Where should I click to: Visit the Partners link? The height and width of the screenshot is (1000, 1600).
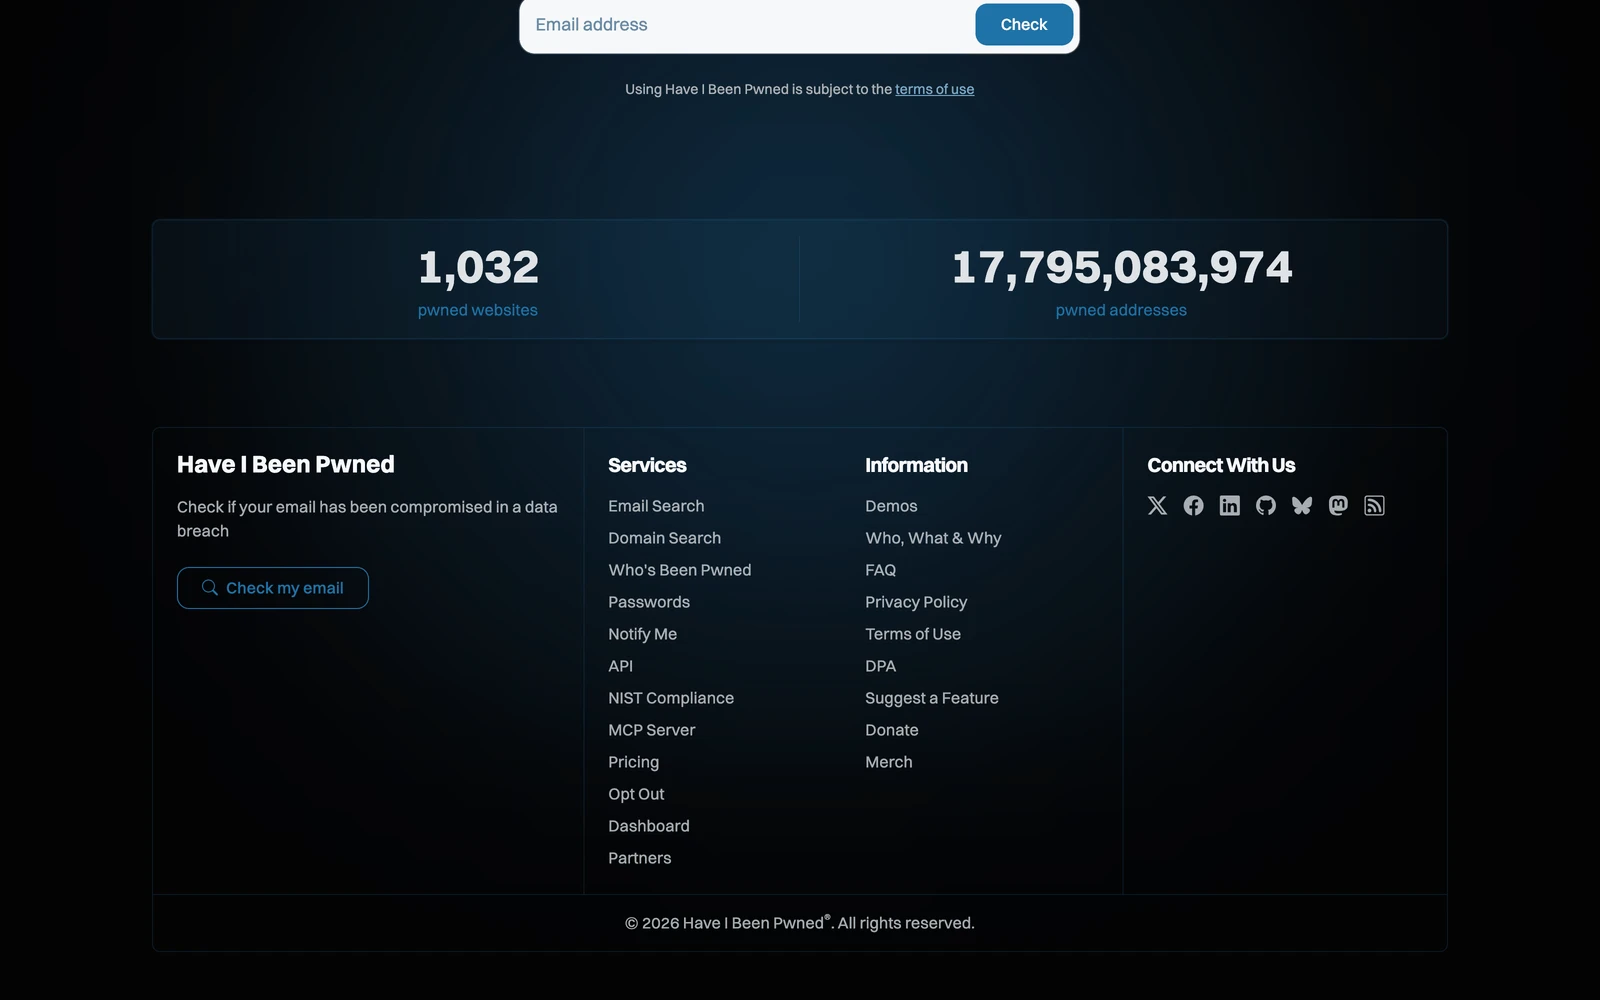(640, 858)
